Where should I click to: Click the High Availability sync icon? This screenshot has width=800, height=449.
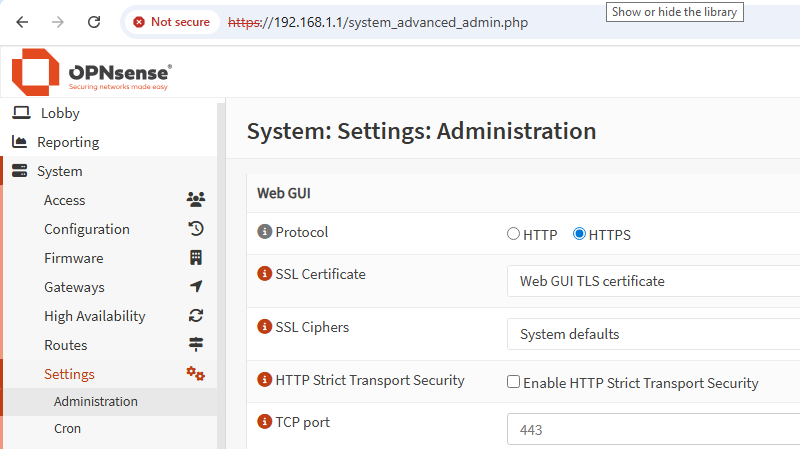click(196, 316)
